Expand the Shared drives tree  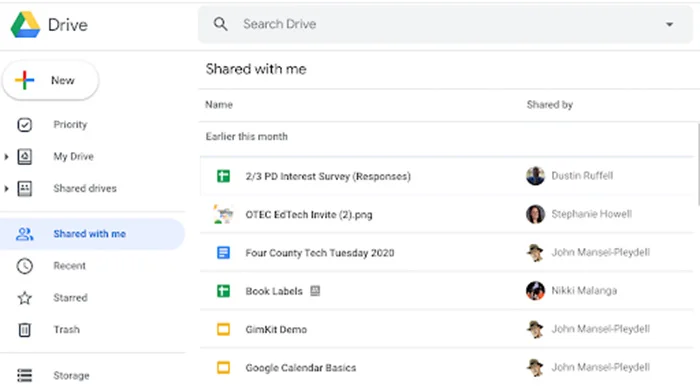point(6,189)
